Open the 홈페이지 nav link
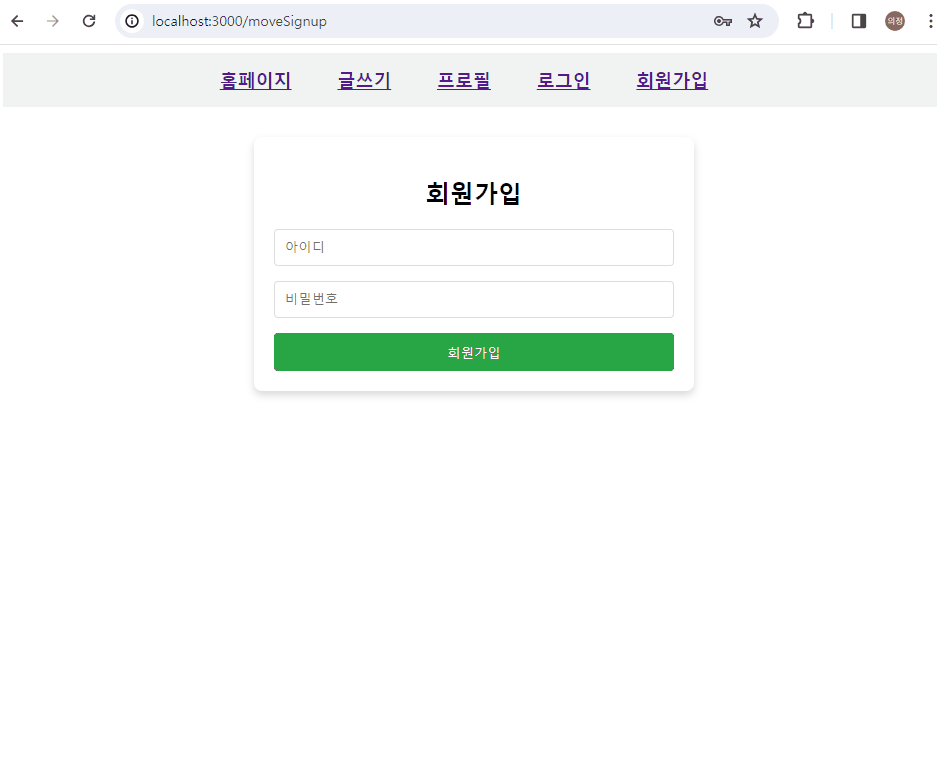This screenshot has height=772, width=937. pos(256,80)
